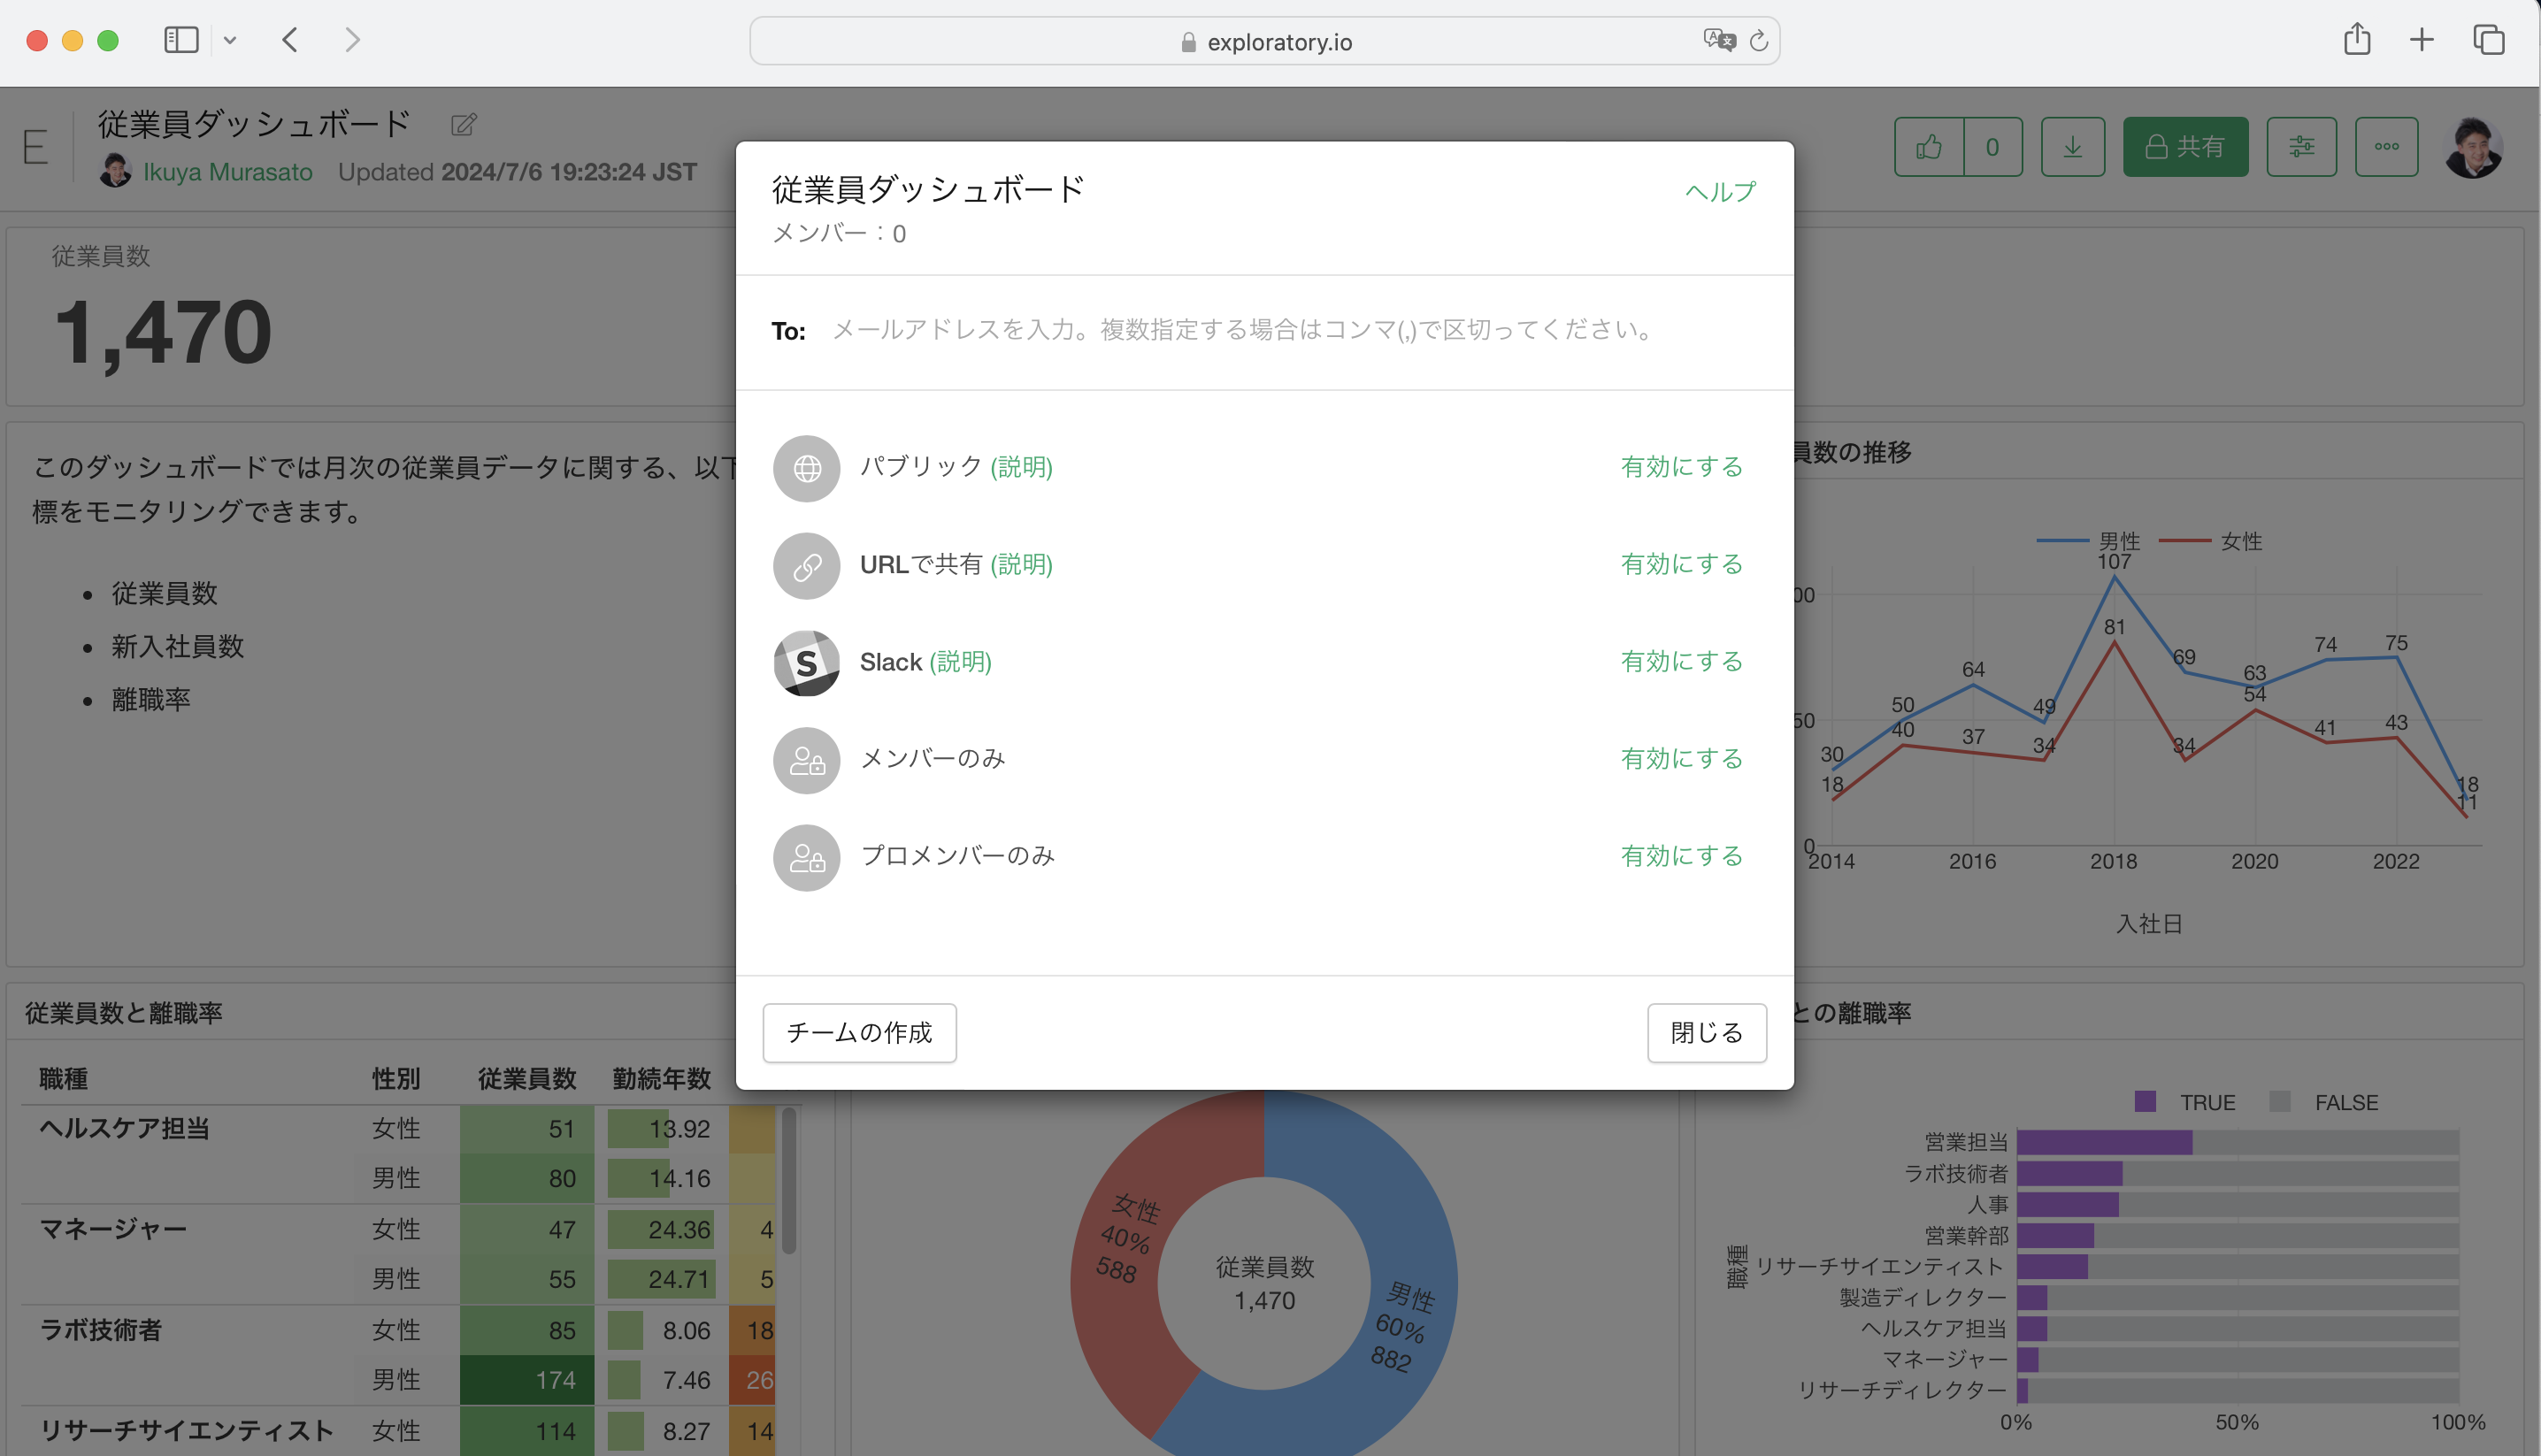The height and width of the screenshot is (1456, 2541).
Task: Open the Safari share icon
Action: point(2357,39)
